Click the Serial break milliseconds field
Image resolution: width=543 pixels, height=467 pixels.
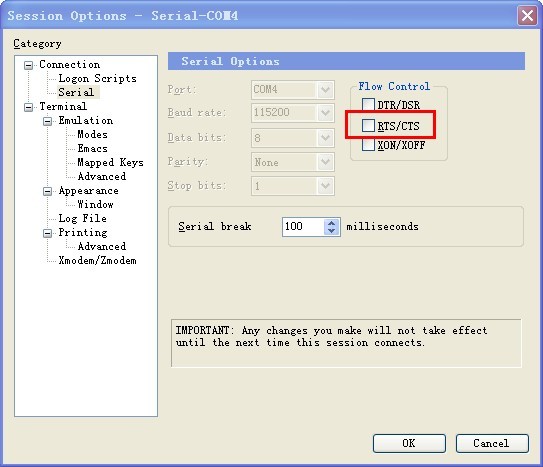click(x=303, y=227)
